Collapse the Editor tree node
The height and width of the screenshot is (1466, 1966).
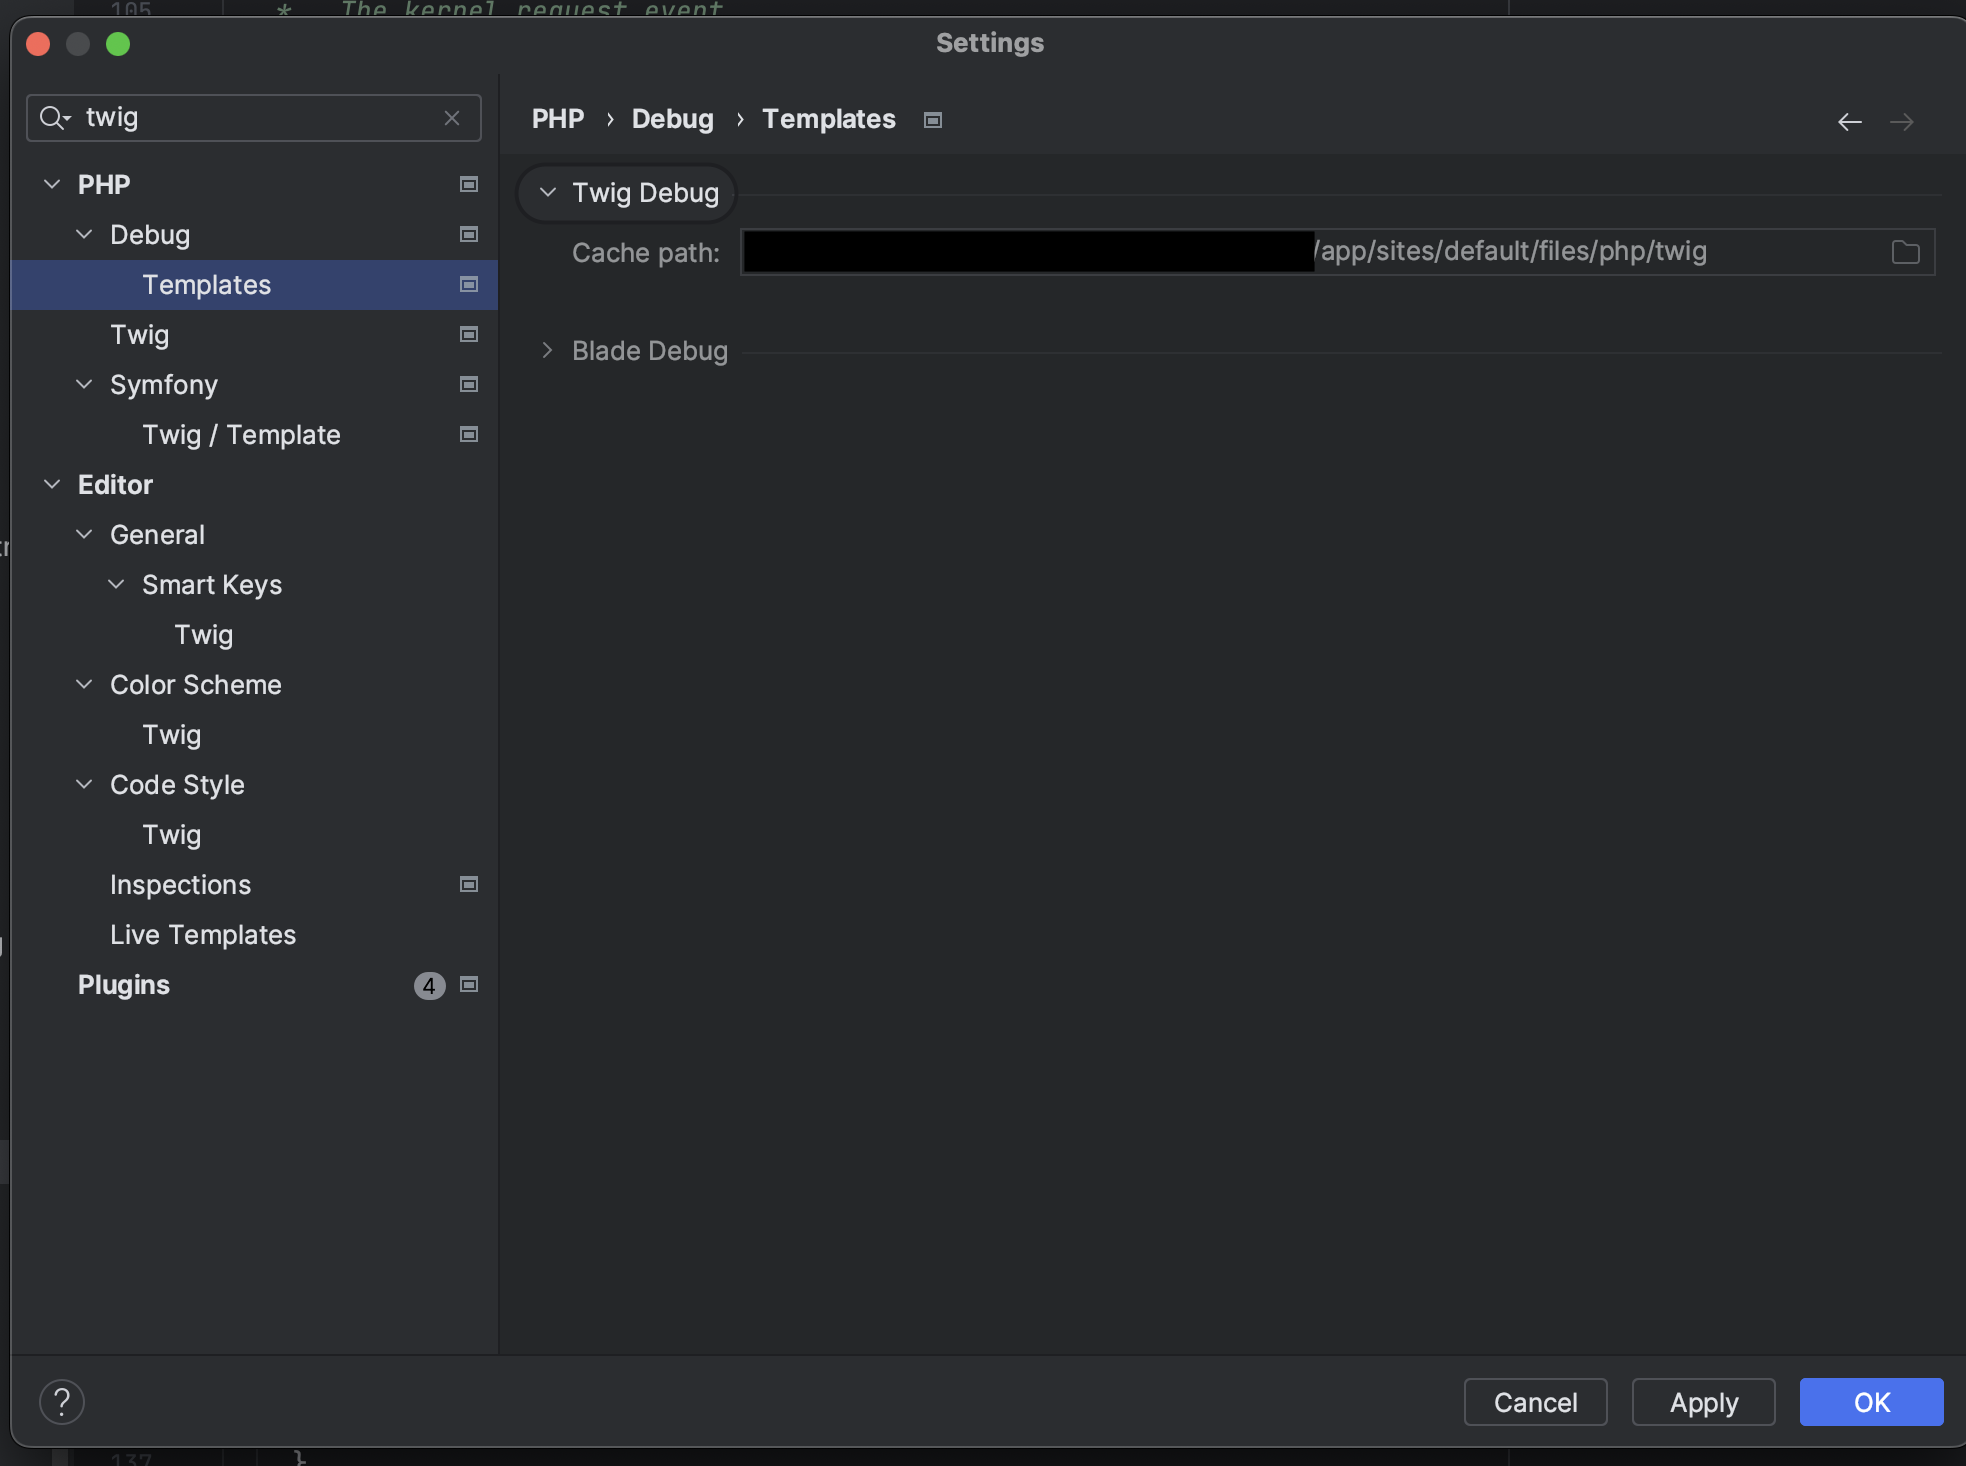52,484
